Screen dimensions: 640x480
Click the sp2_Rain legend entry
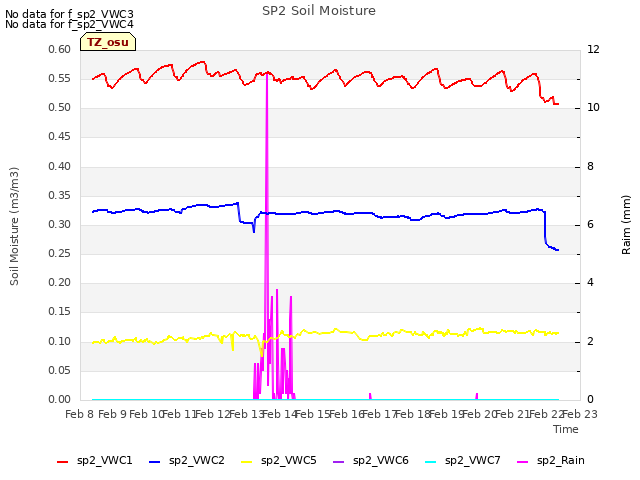click(x=551, y=461)
